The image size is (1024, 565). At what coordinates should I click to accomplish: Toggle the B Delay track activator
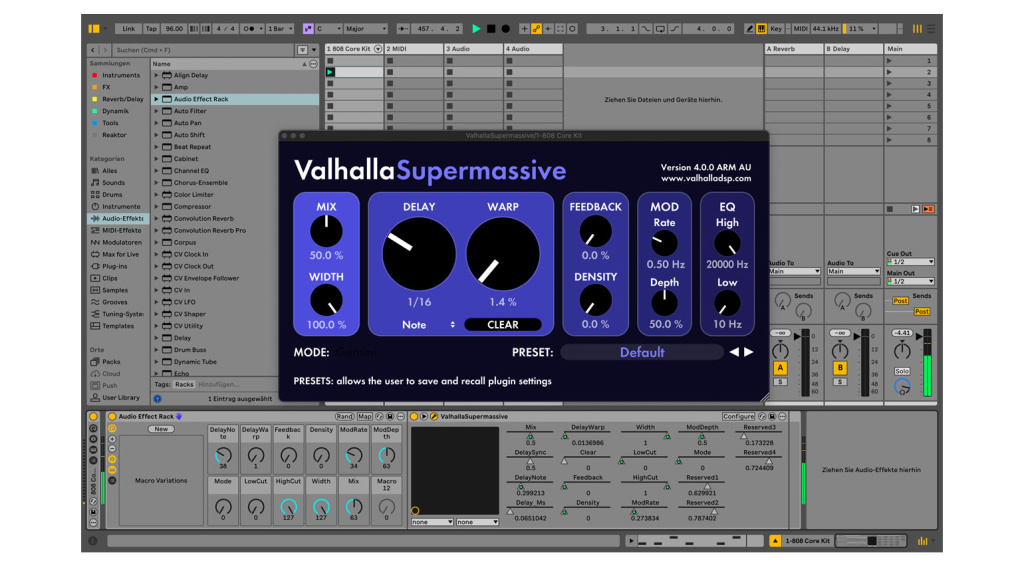coord(840,368)
